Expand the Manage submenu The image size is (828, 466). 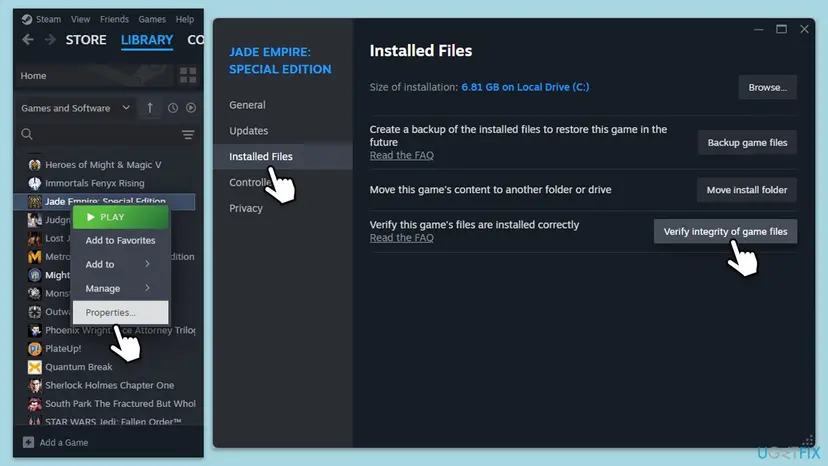coord(120,288)
